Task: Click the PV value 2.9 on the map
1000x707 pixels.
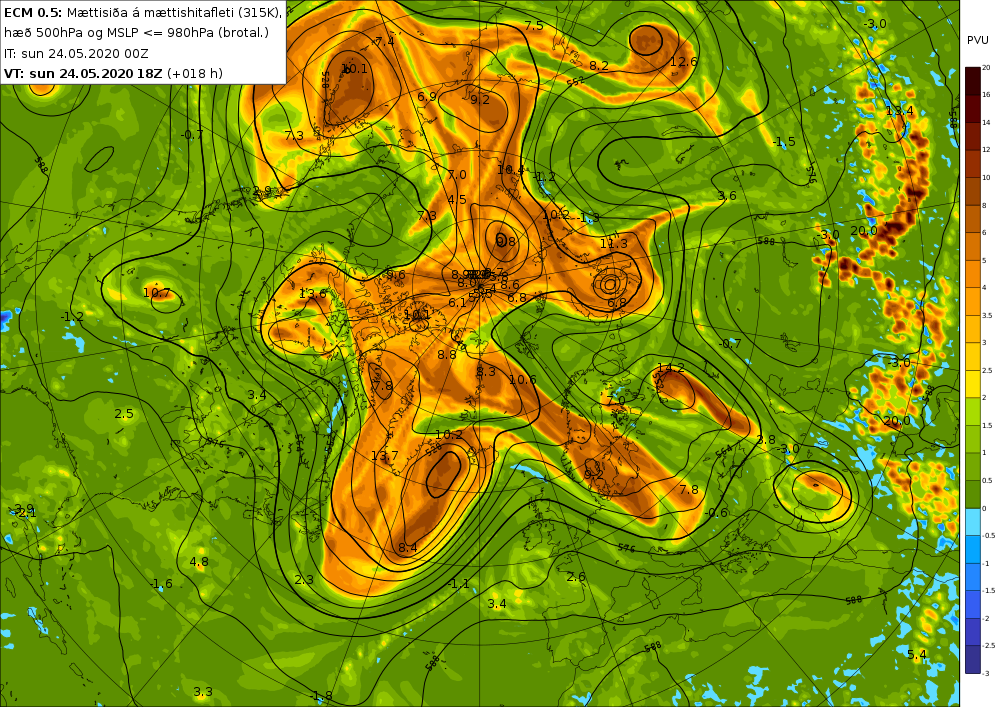Action: click(261, 191)
